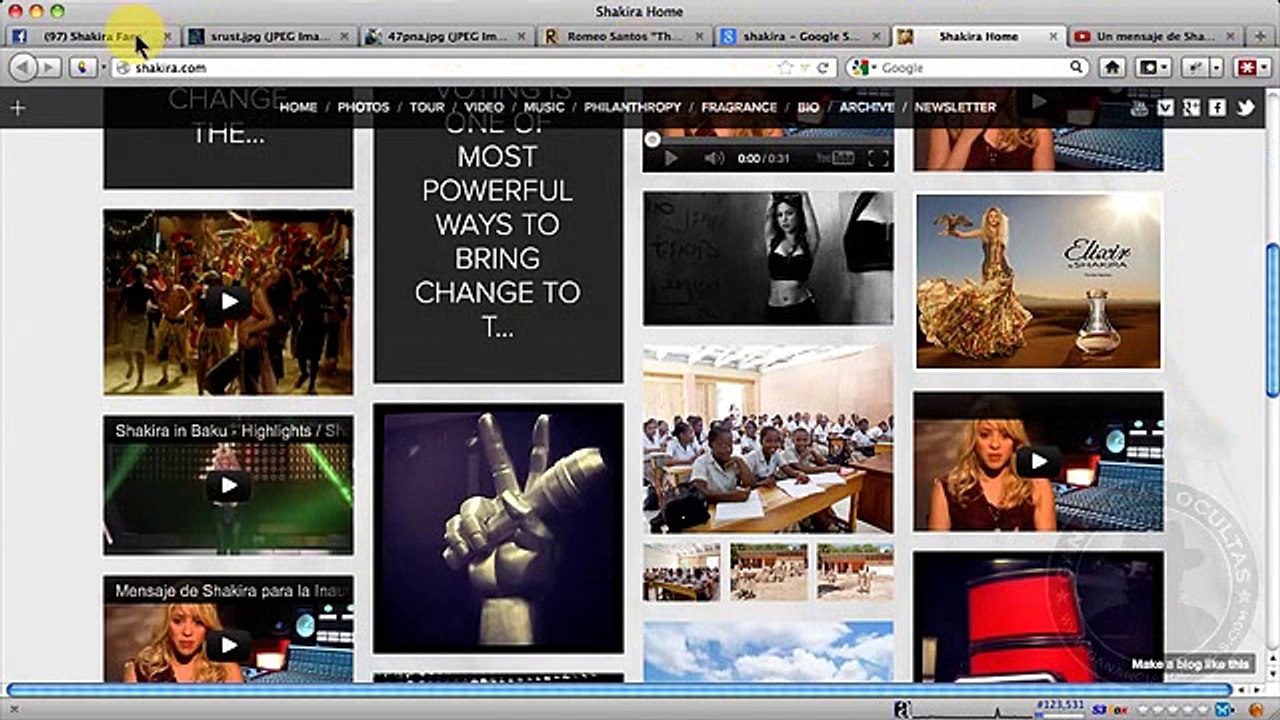Mute the embedded video's speaker icon
Screen dimensions: 1280x720
pos(713,158)
